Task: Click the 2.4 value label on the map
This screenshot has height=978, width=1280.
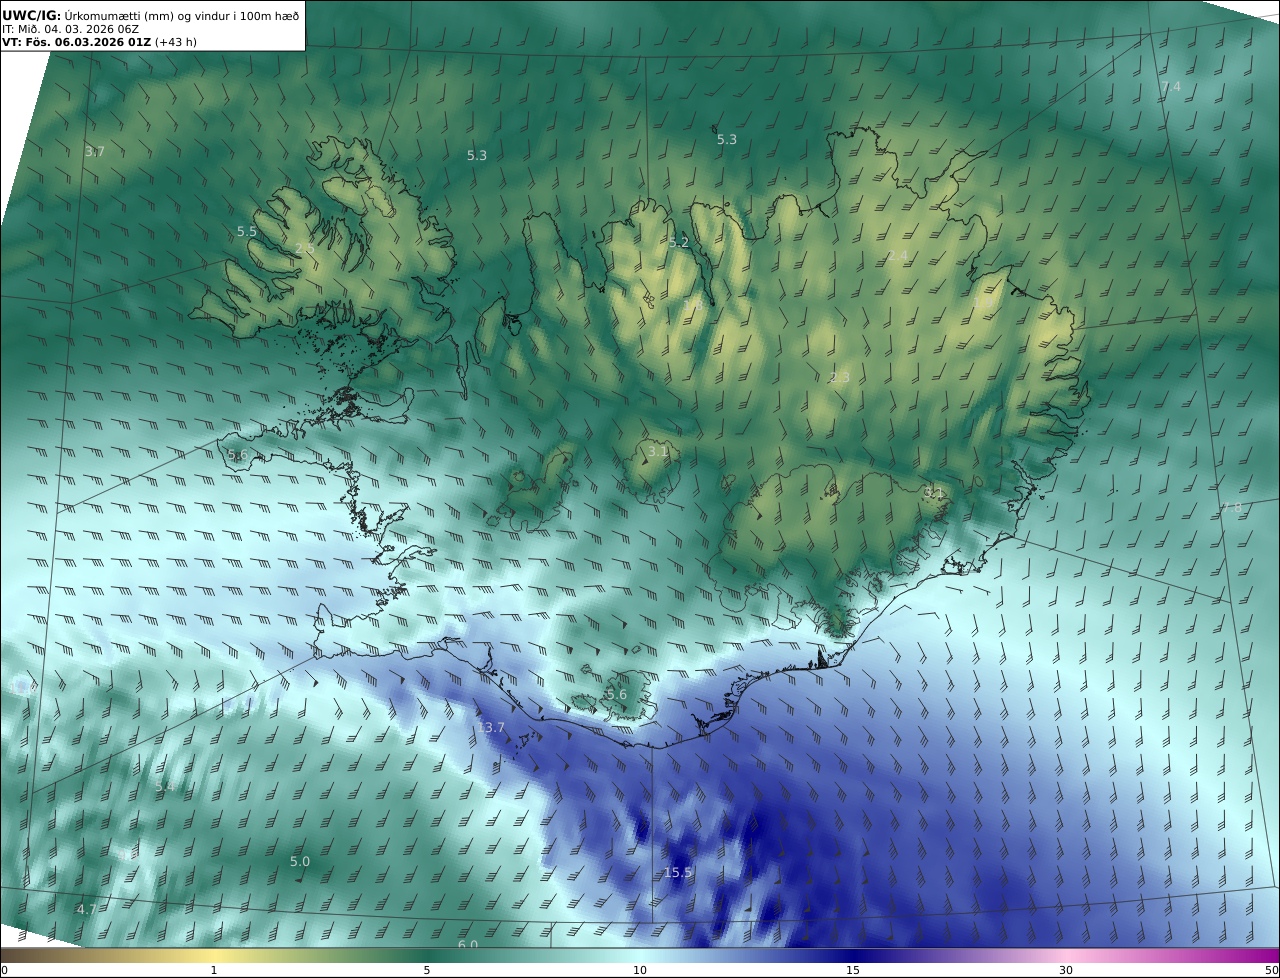Action: click(x=898, y=257)
